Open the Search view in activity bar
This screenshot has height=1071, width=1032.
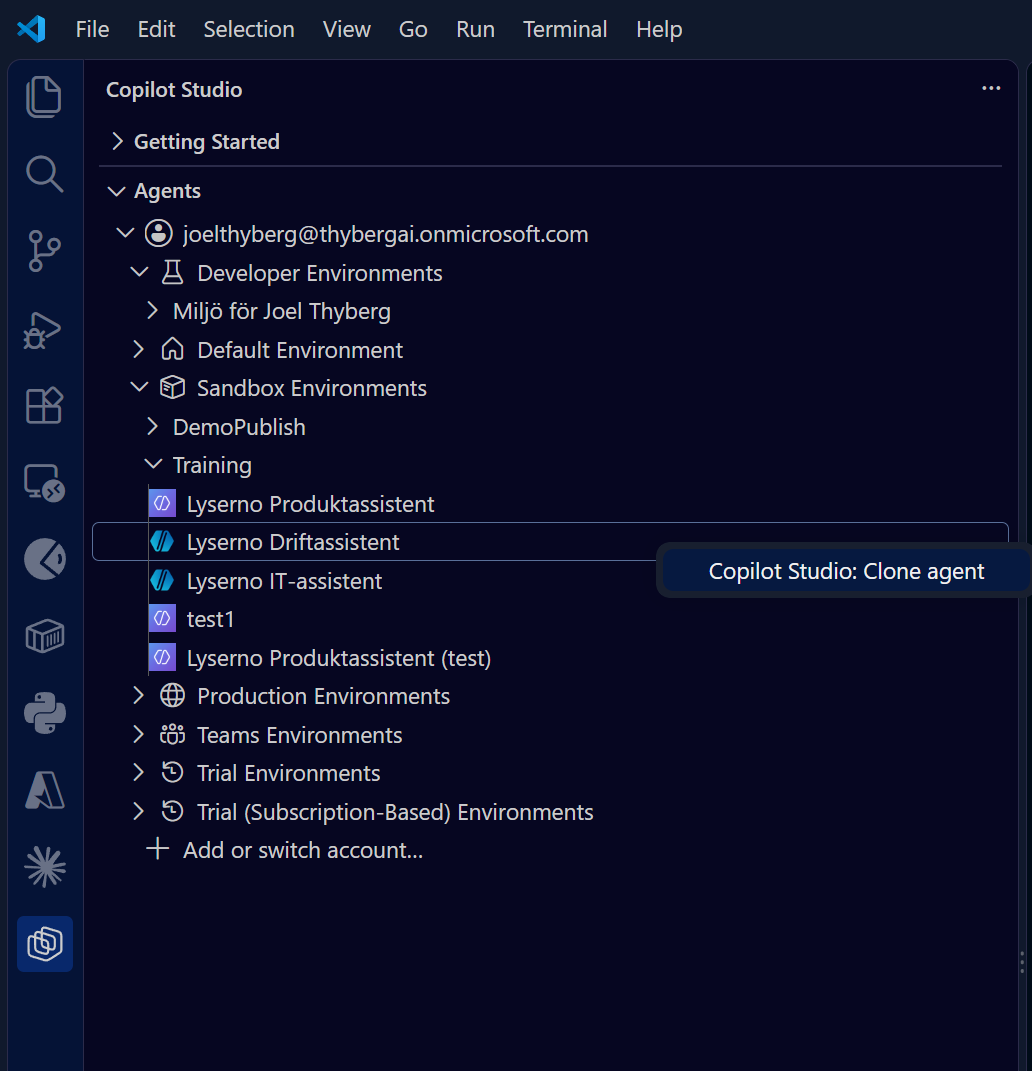pyautogui.click(x=44, y=173)
